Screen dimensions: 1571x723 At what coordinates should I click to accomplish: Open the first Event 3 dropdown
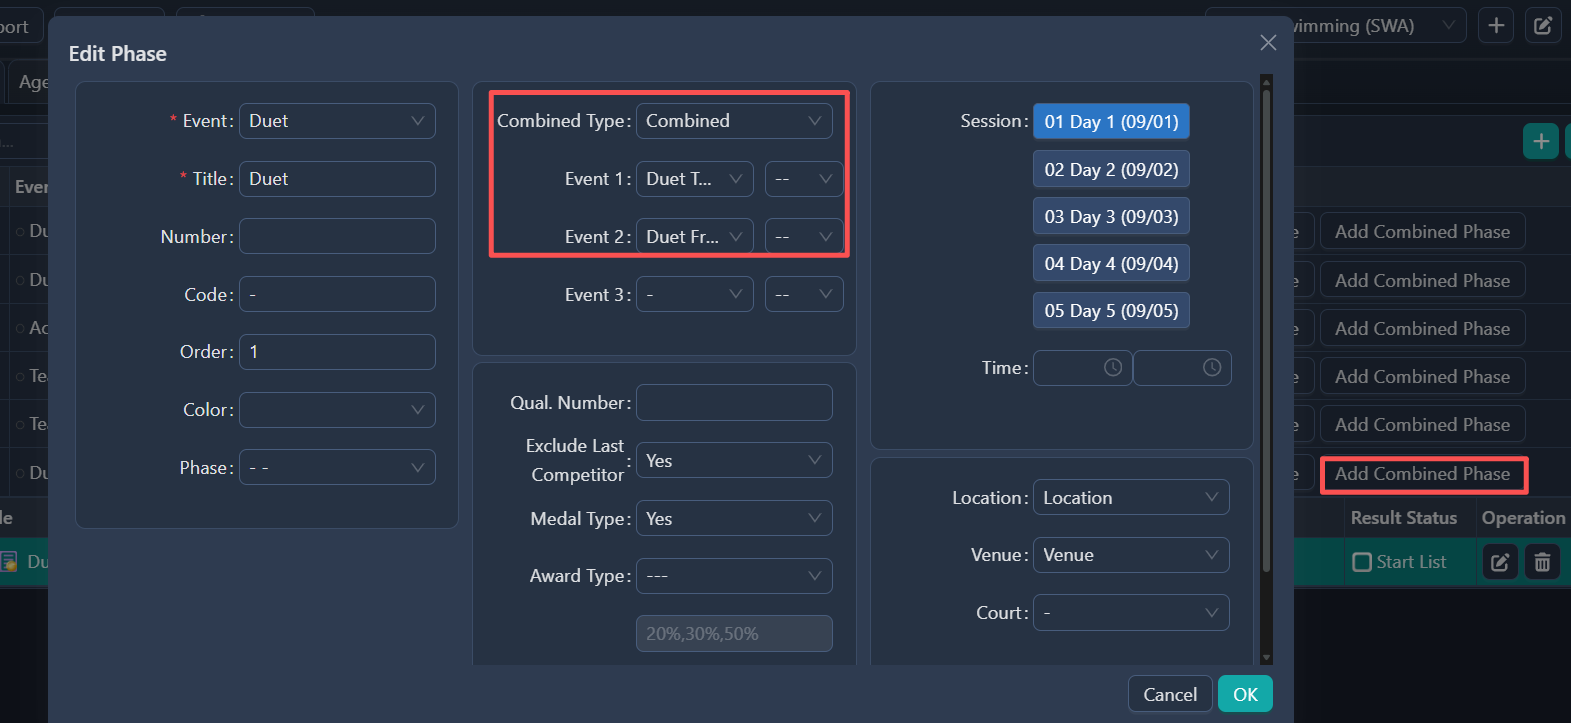pos(695,294)
